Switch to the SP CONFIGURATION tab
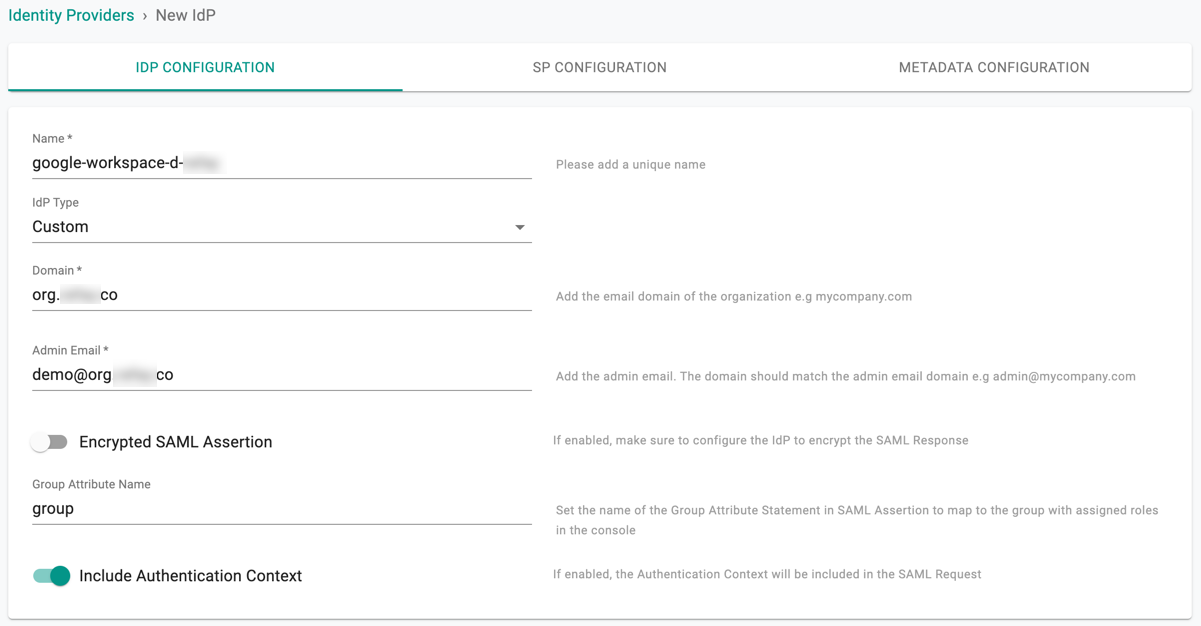Image resolution: width=1201 pixels, height=626 pixels. point(600,68)
